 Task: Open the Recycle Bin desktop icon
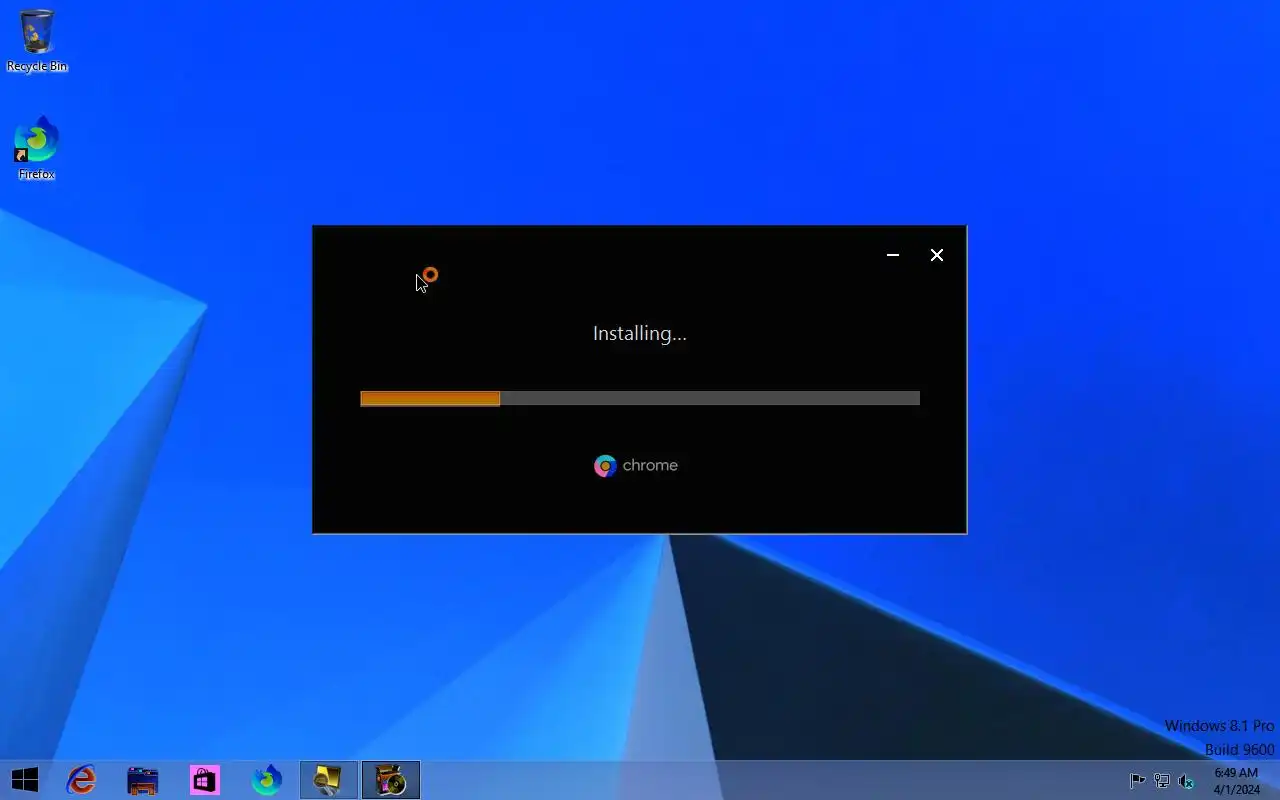(37, 41)
